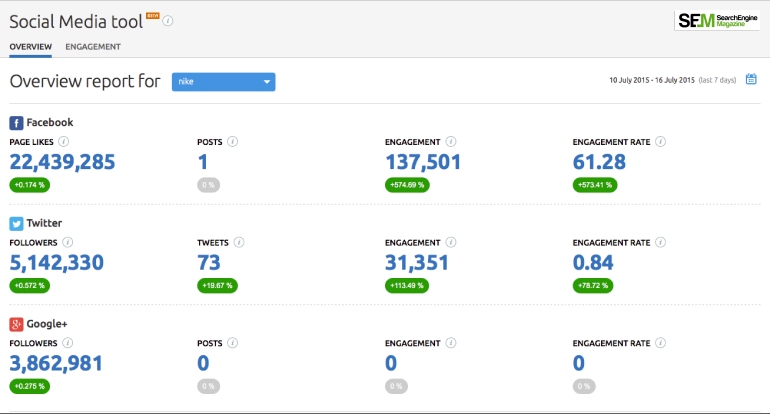Show info for Google+ Engagement
This screenshot has height=414, width=770.
(x=451, y=343)
